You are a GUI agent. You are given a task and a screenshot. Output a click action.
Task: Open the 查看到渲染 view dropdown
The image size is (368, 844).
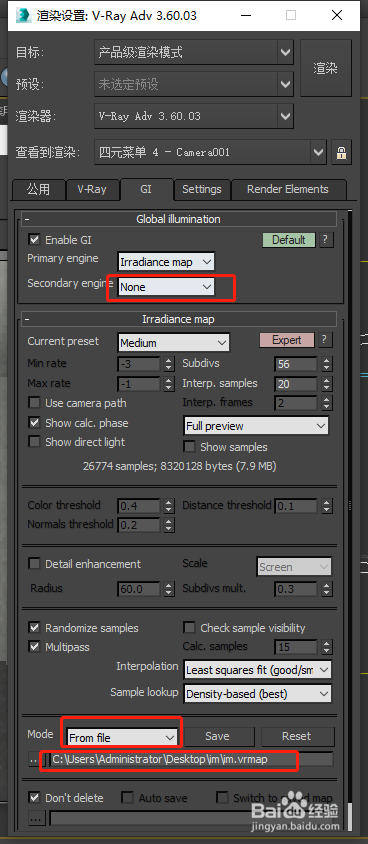(210, 152)
